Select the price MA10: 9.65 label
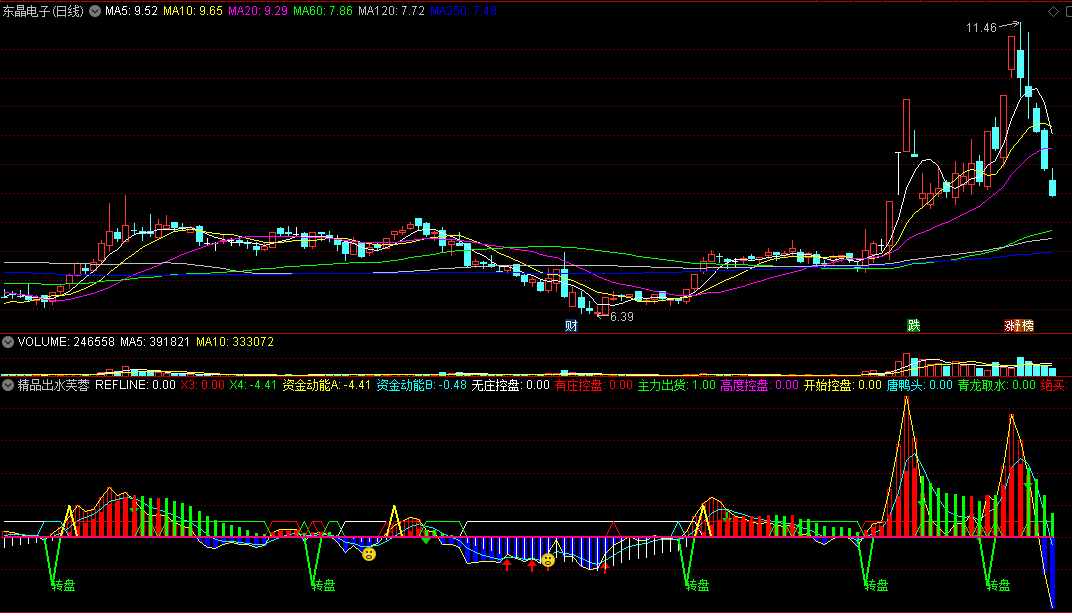 [193, 11]
